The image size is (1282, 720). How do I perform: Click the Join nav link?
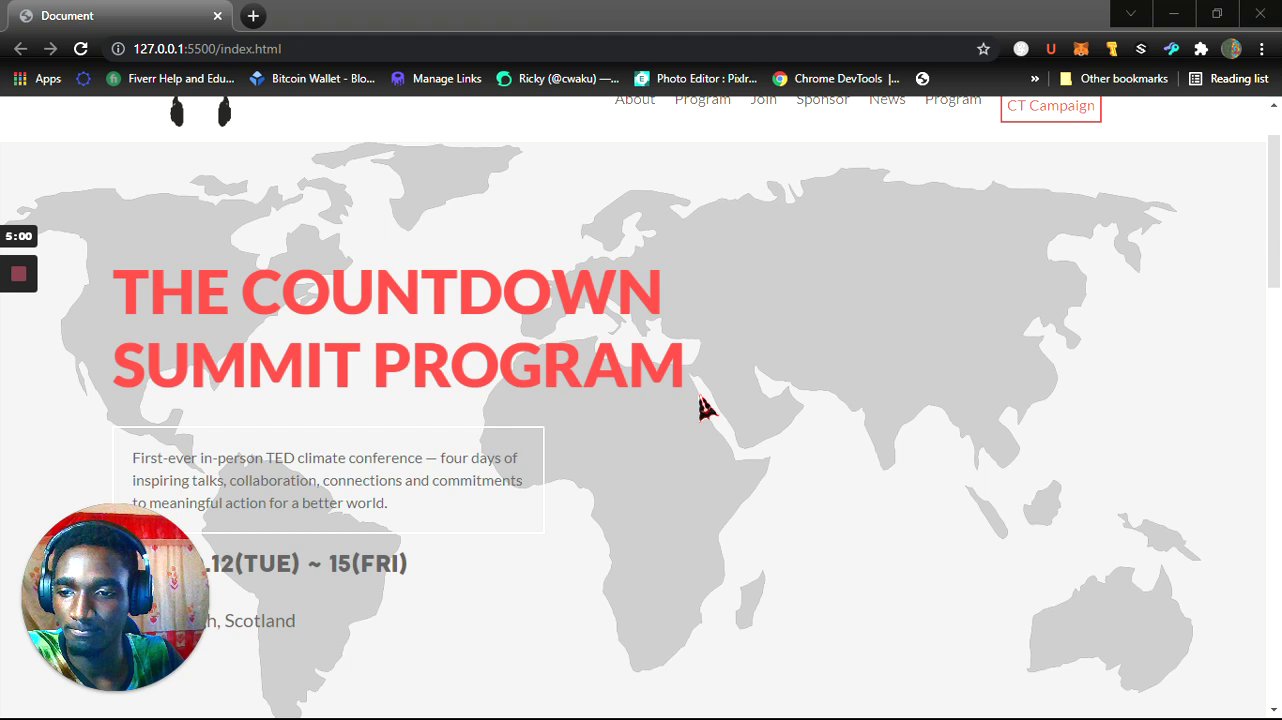point(763,101)
